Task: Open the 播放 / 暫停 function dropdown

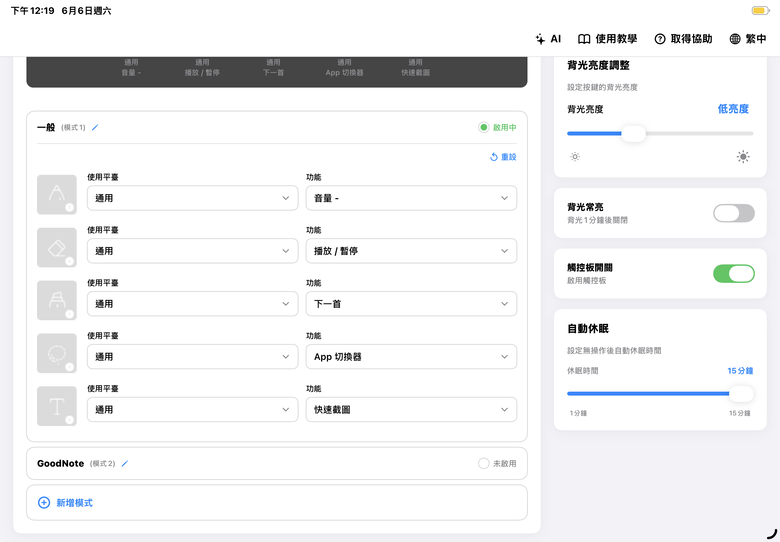Action: tap(411, 251)
